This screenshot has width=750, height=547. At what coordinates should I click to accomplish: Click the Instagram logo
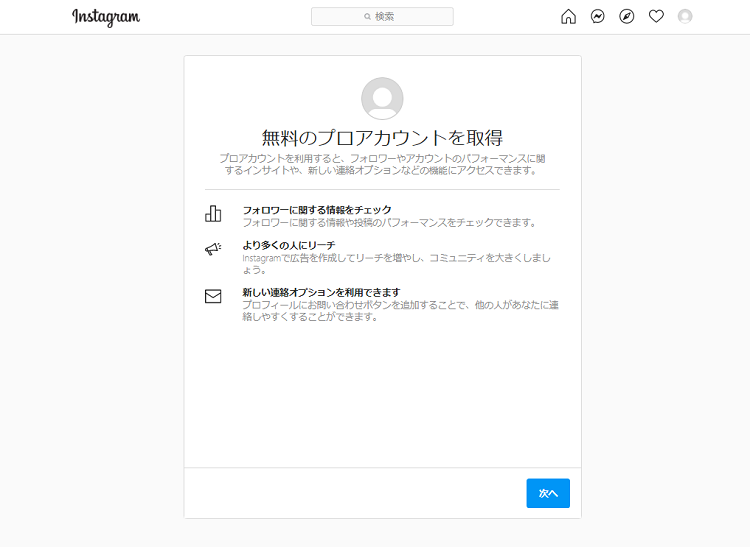coord(106,17)
